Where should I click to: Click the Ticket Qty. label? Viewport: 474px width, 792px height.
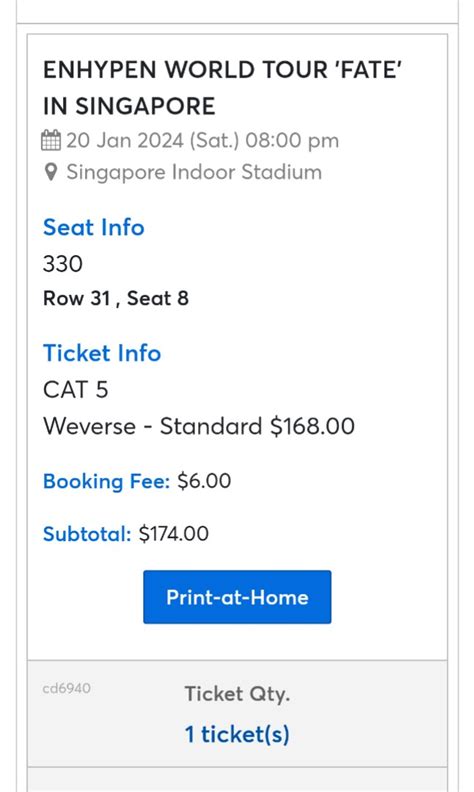(237, 695)
